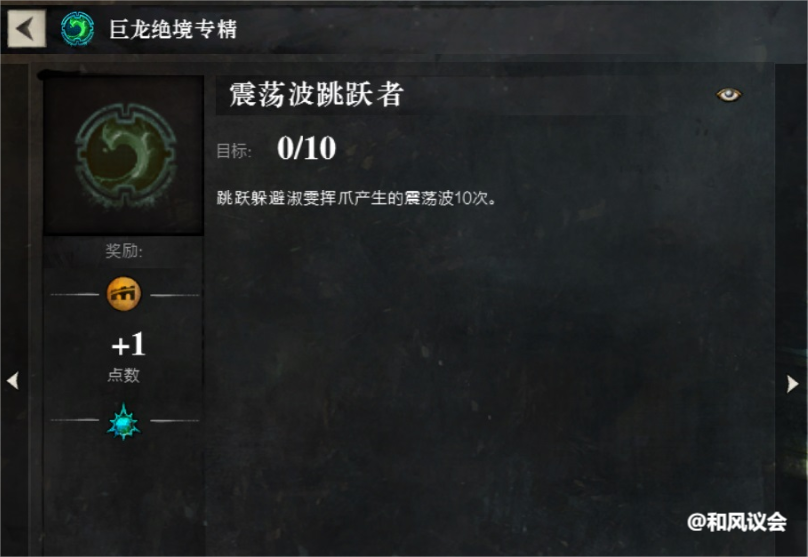Click the orange achievement points arch icon

[x=124, y=294]
